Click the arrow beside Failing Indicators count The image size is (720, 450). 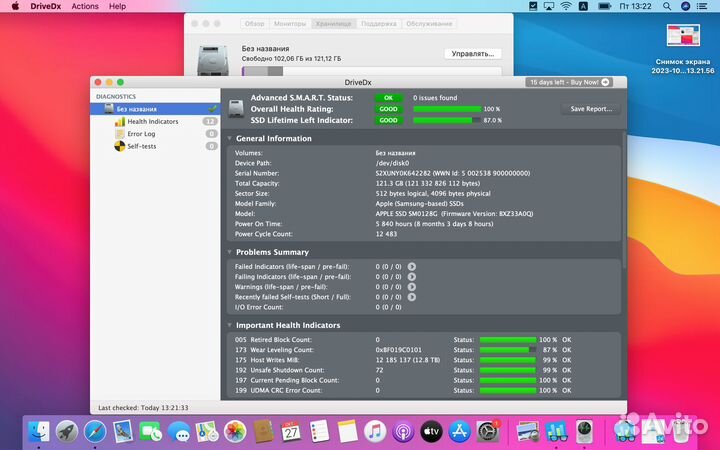coord(412,277)
